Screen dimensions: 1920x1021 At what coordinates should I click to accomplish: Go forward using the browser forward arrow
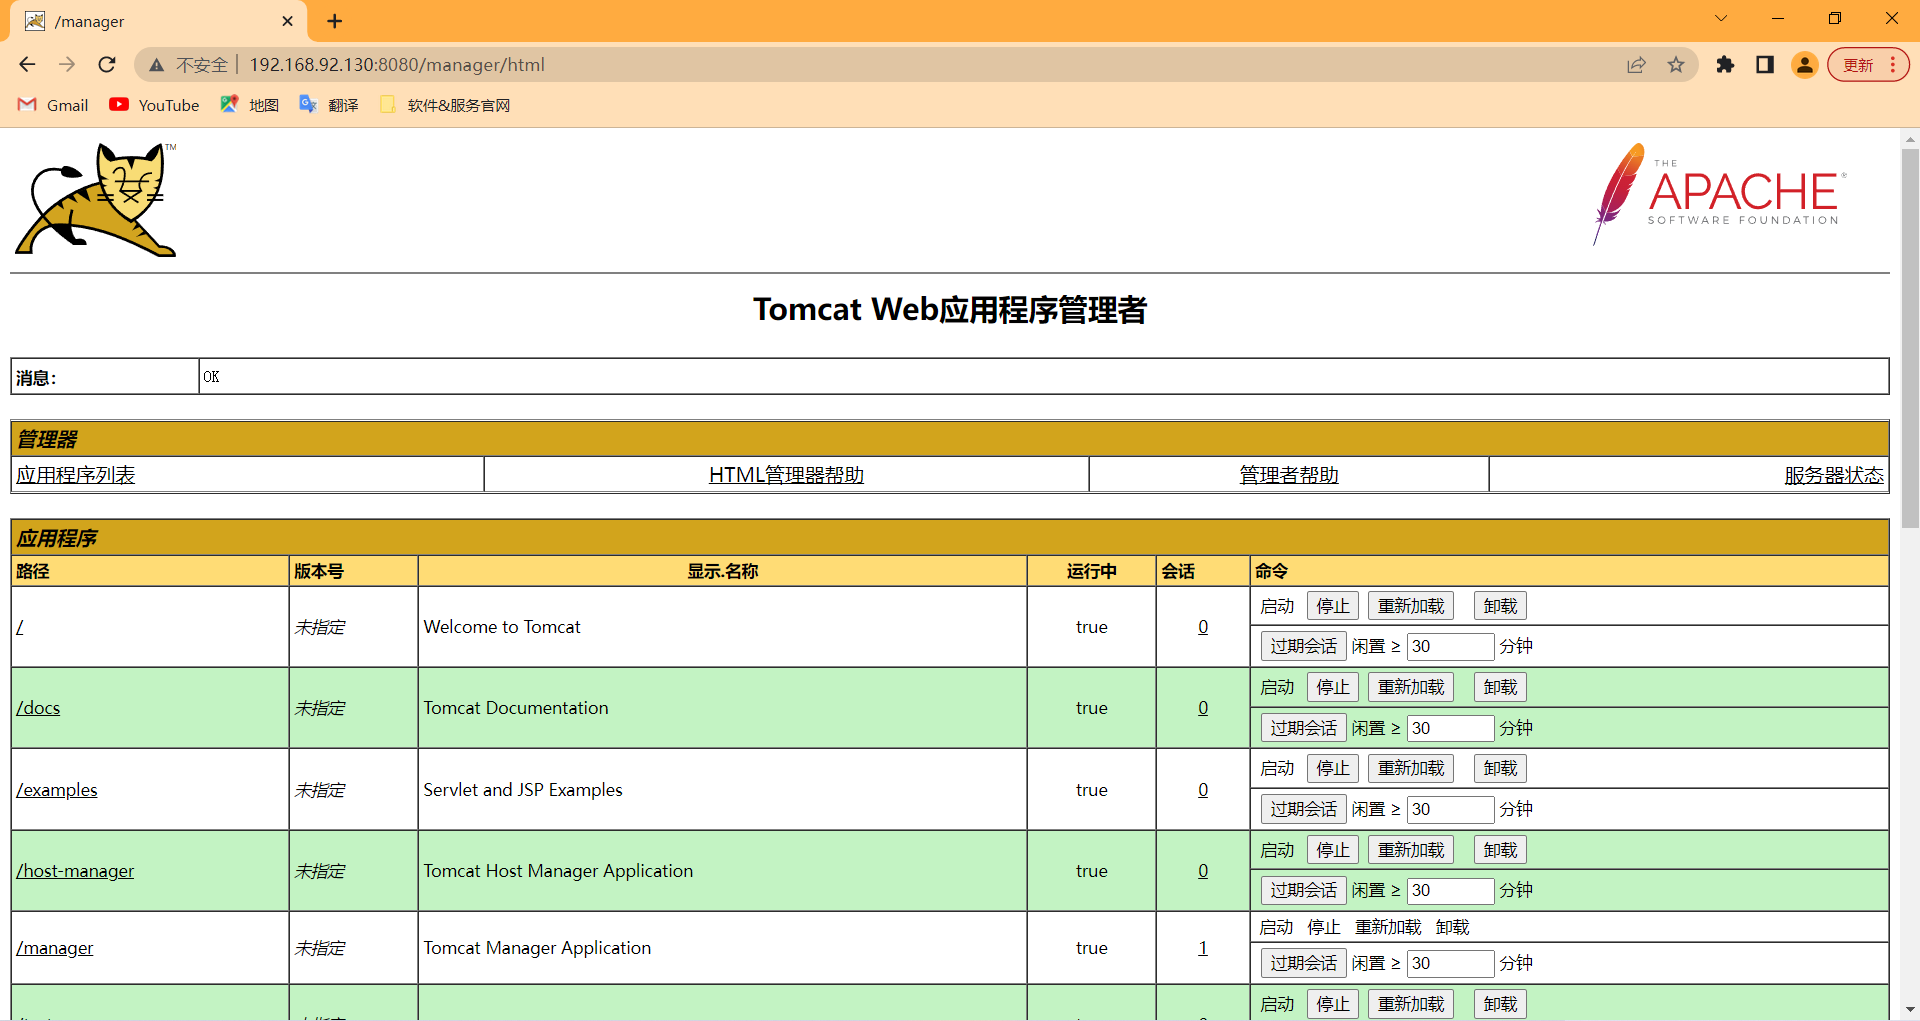(67, 65)
